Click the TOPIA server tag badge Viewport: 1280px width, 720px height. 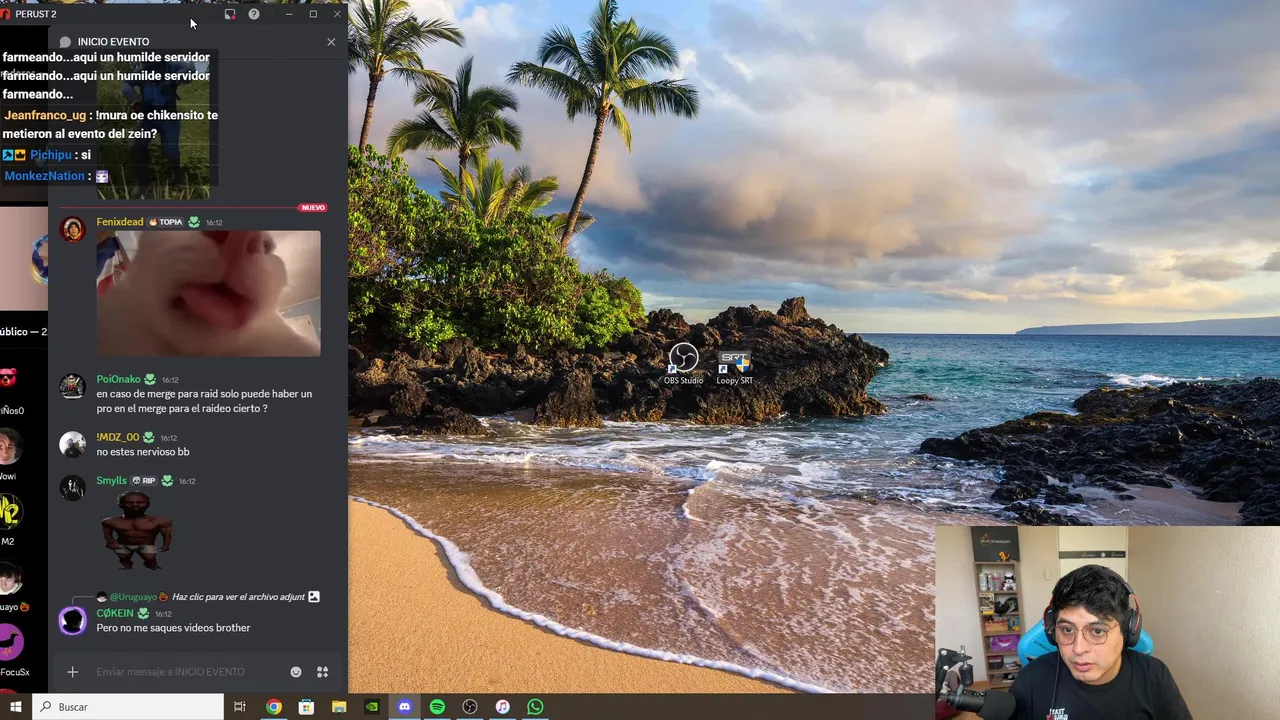[166, 222]
